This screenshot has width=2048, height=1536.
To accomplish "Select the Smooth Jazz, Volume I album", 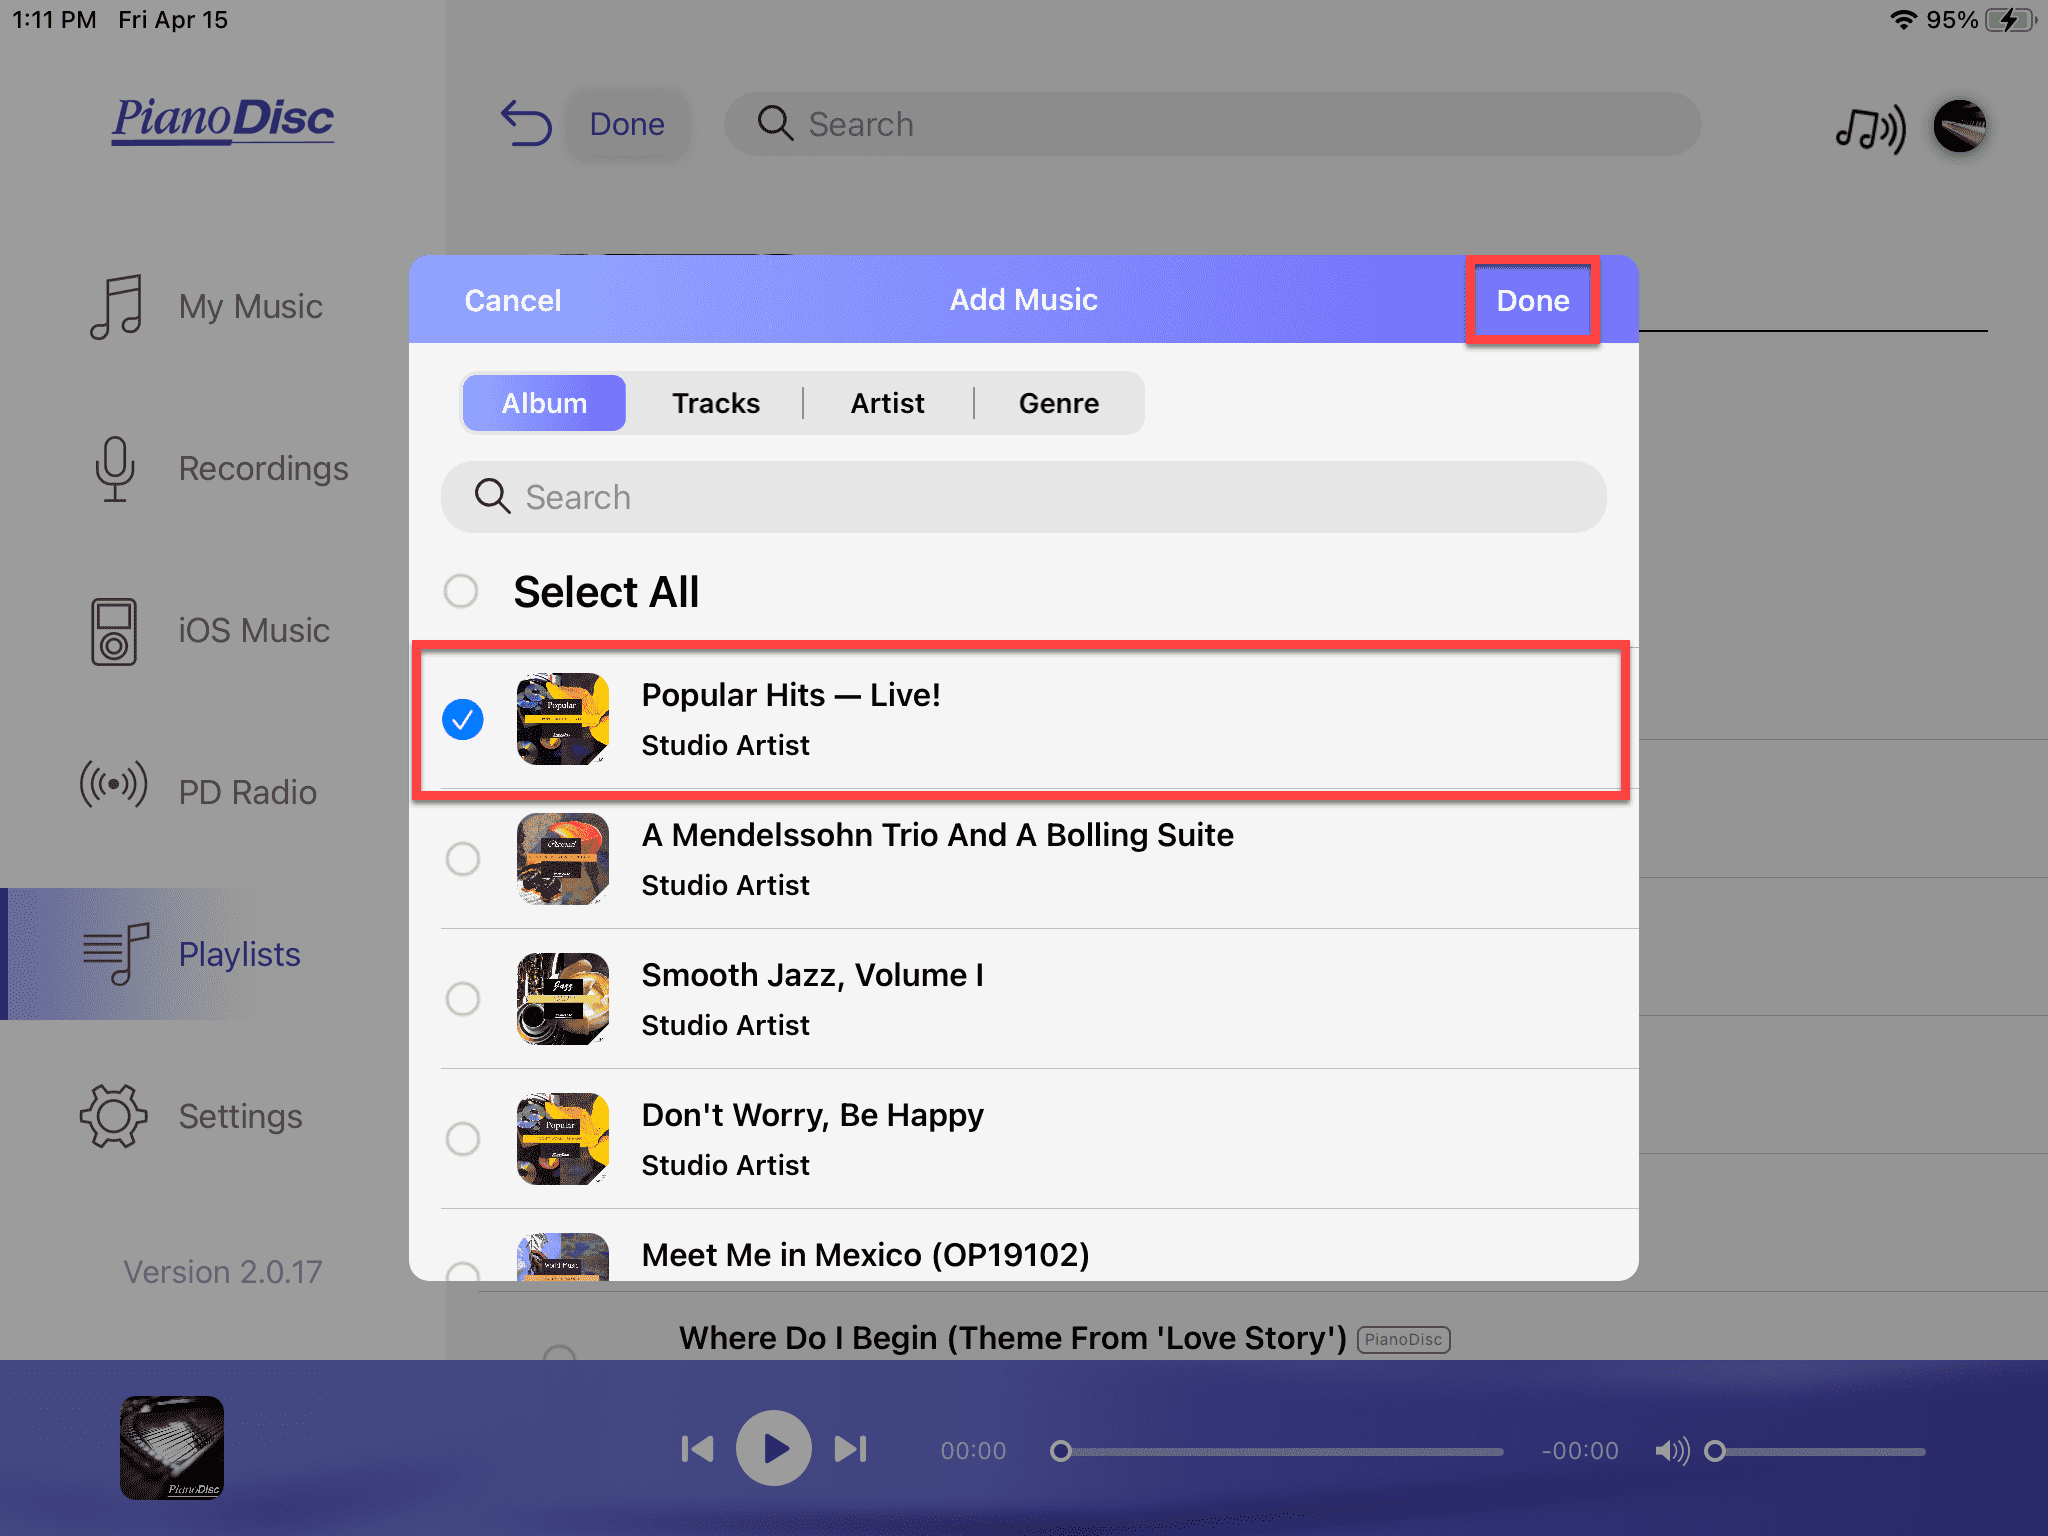I will pyautogui.click(x=463, y=999).
